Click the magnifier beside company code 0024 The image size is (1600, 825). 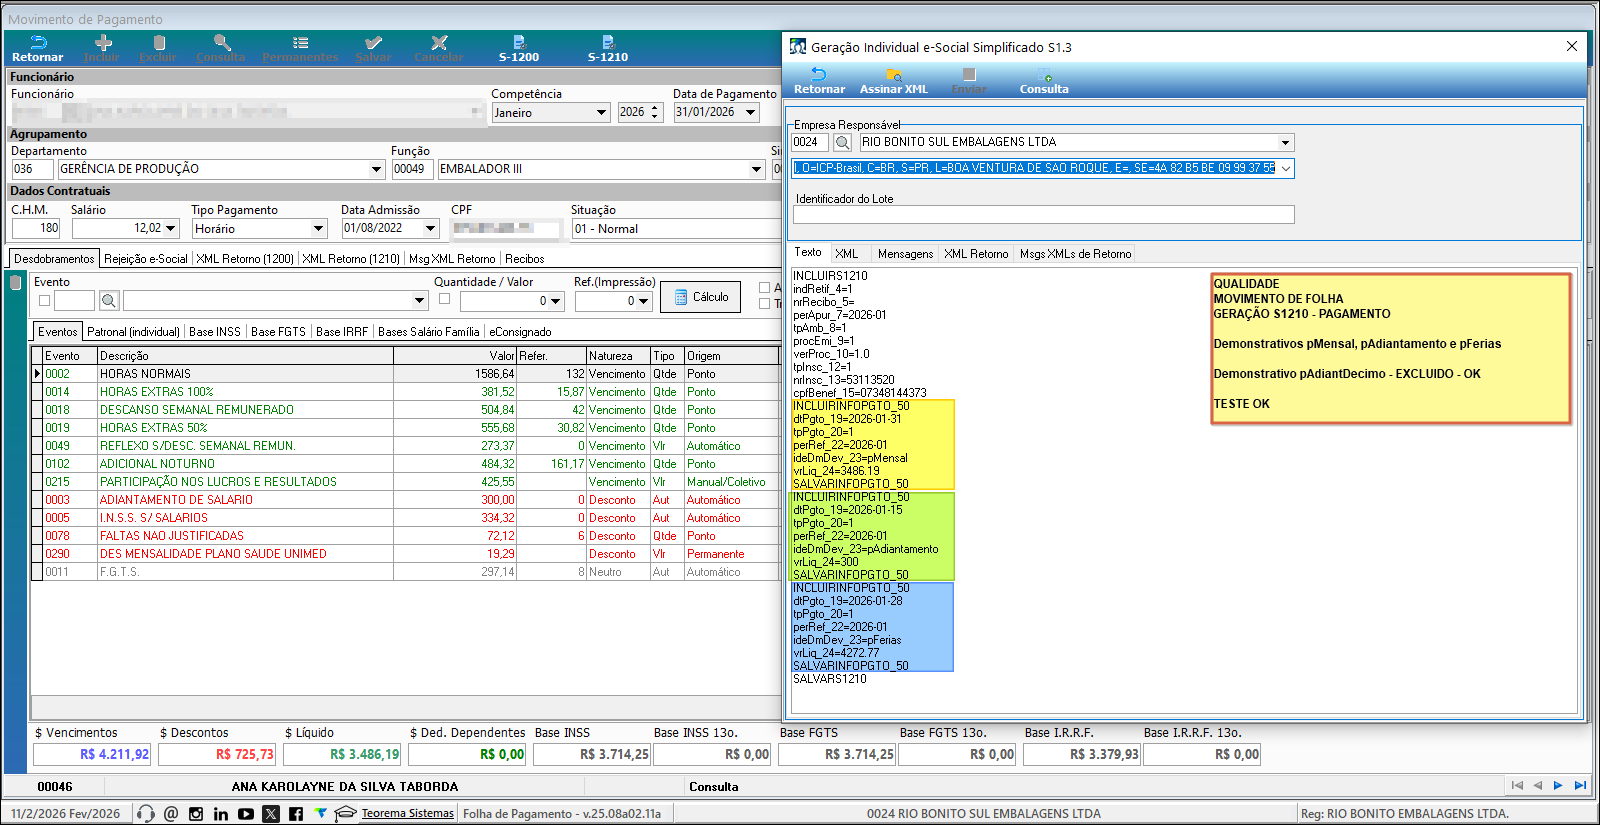pyautogui.click(x=843, y=143)
